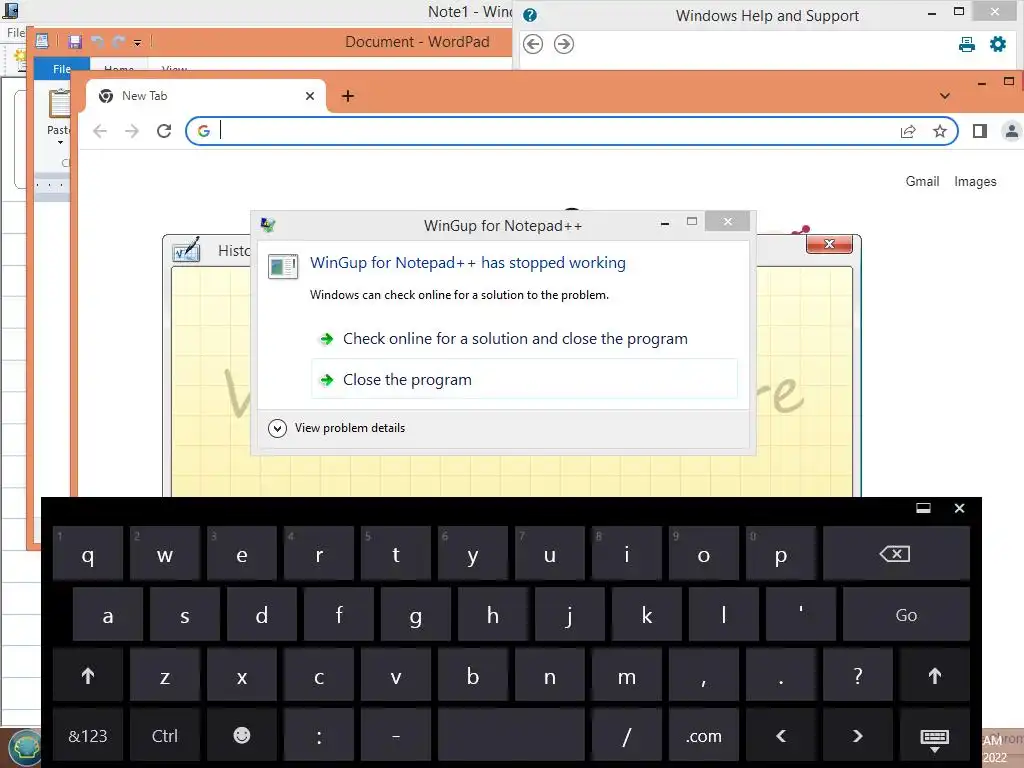This screenshot has height=768, width=1024.
Task: Click the Journal app icon in Note1 title bar
Action: point(10,10)
